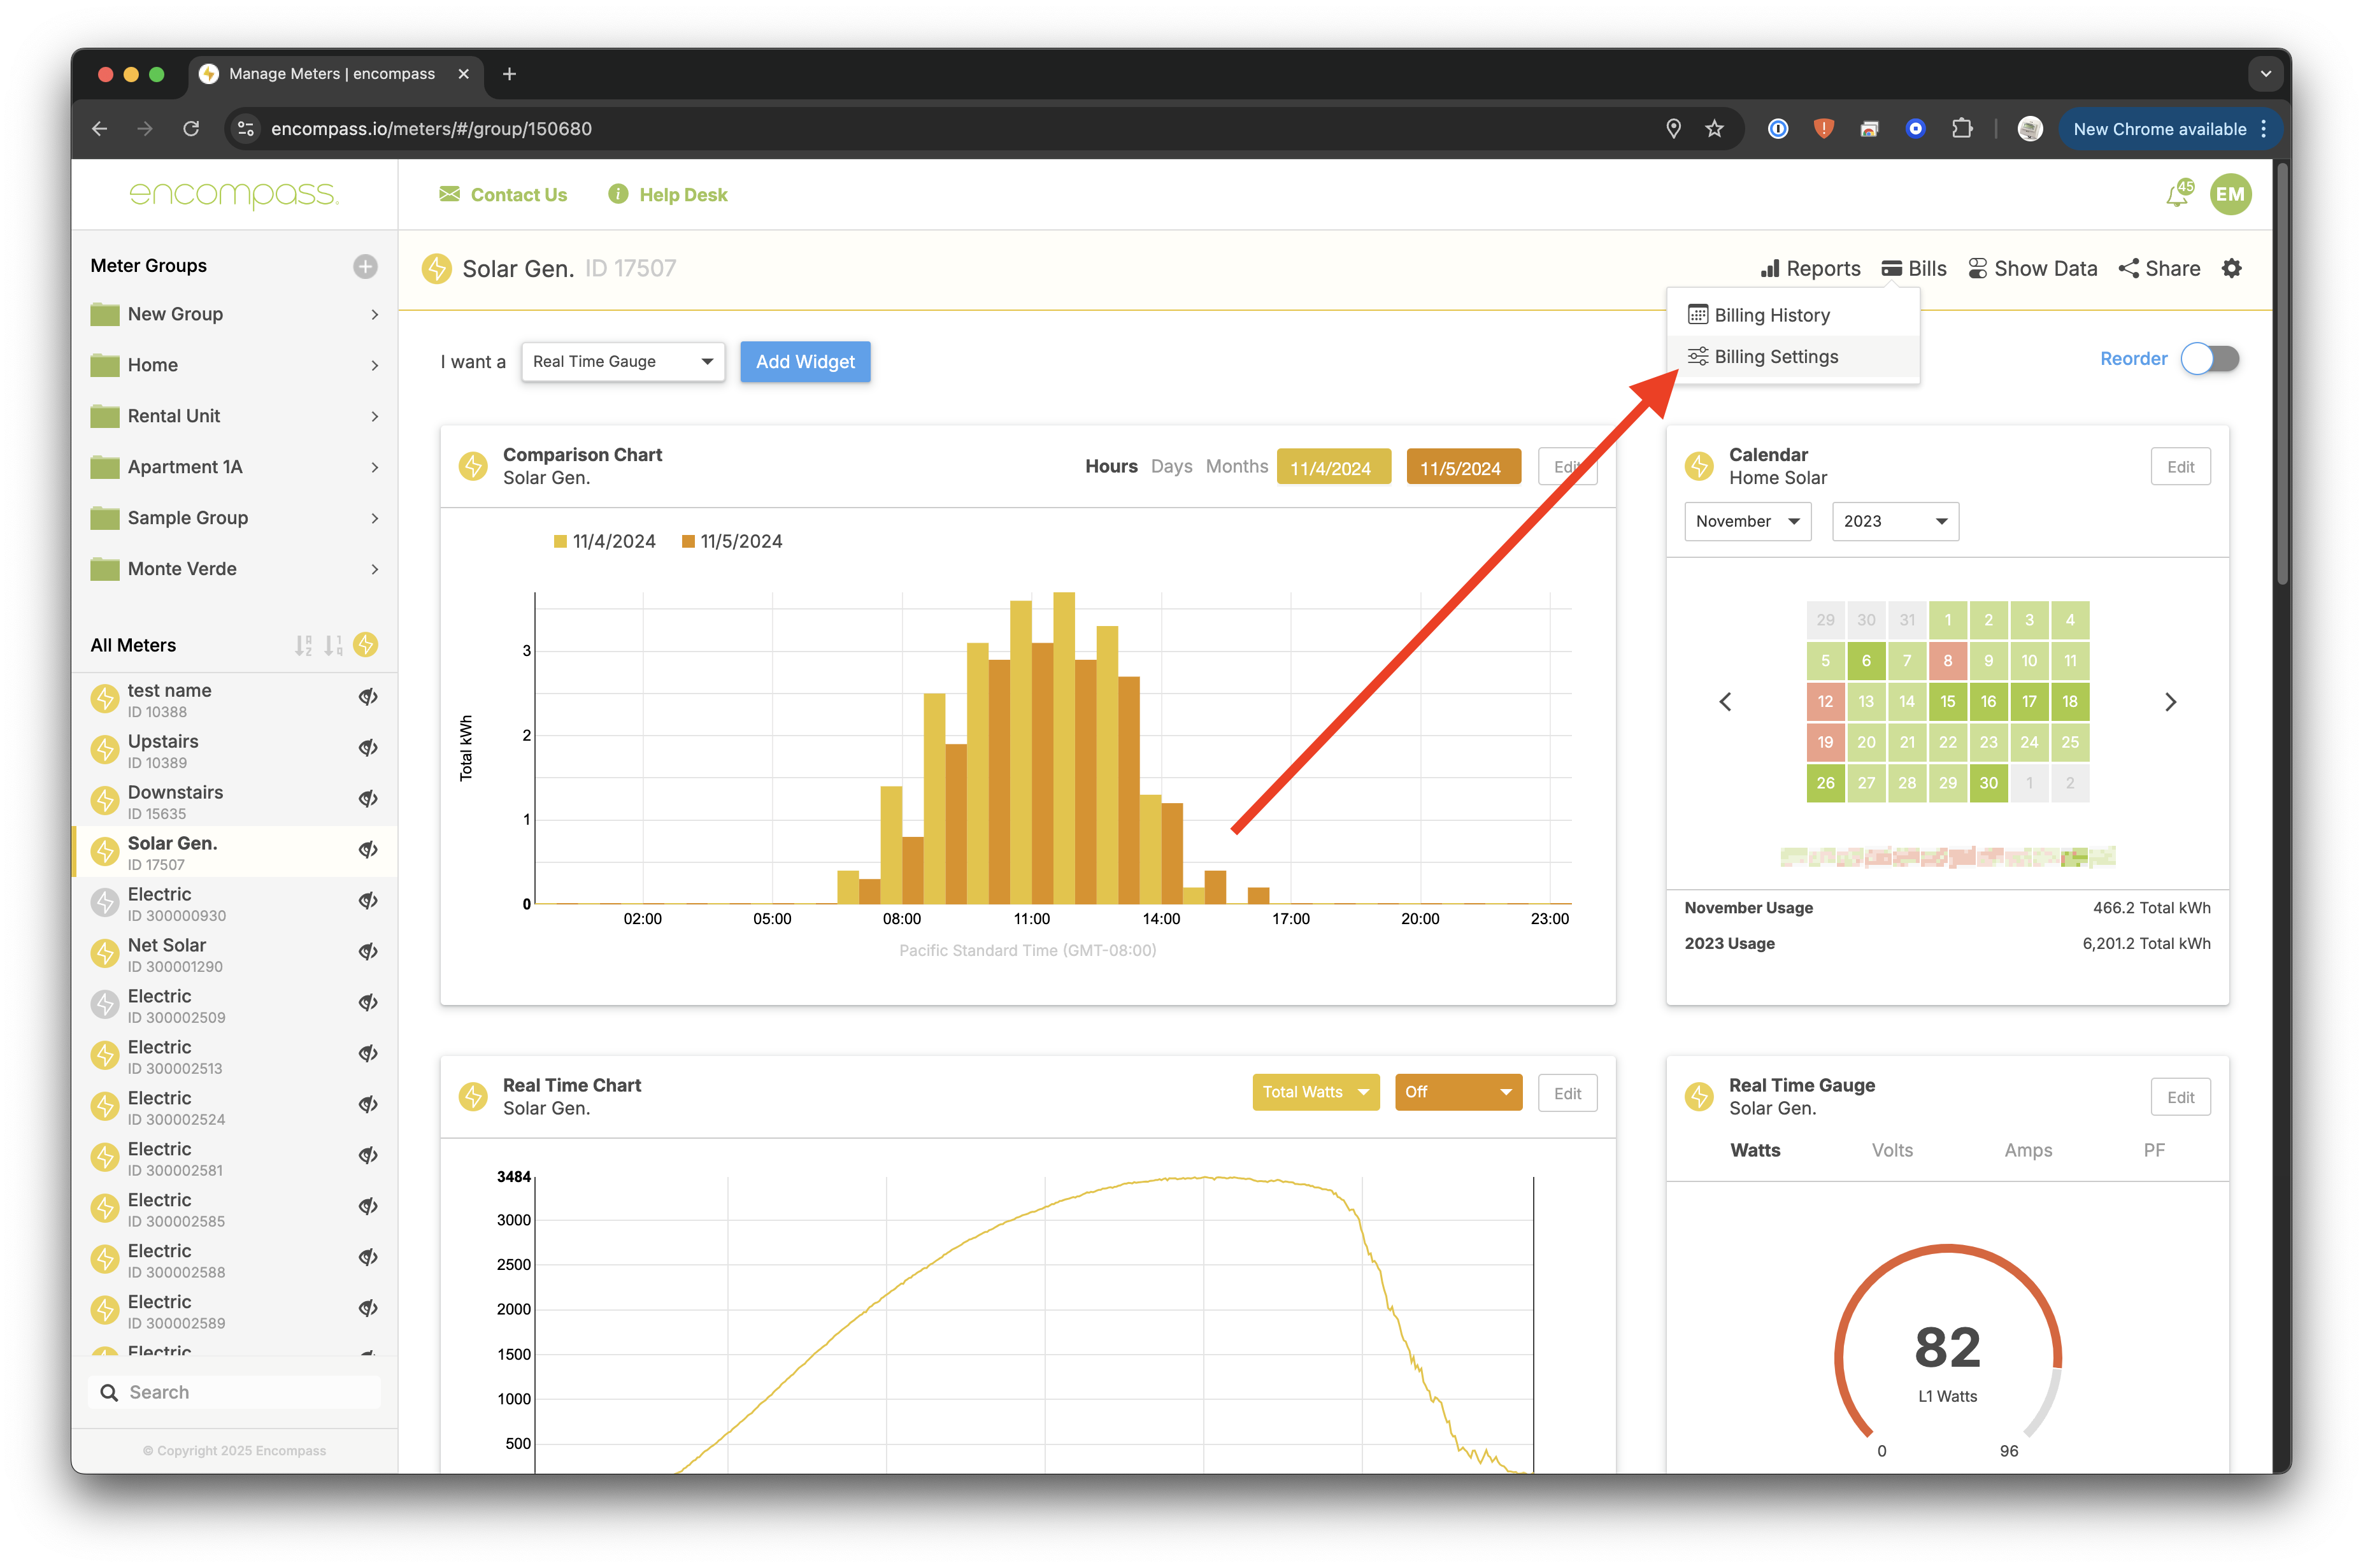The height and width of the screenshot is (1568, 2363).
Task: Toggle visibility of Net Solar meter
Action: tap(368, 952)
